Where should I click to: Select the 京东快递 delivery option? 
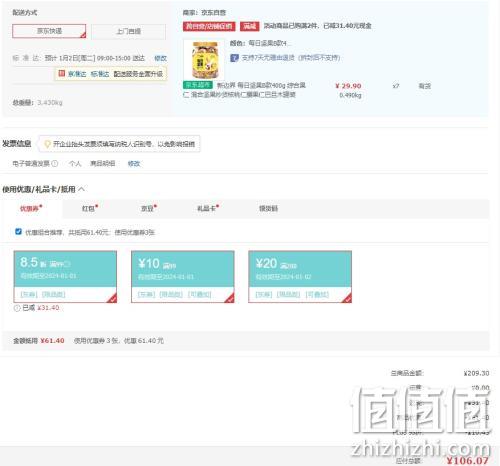click(x=49, y=31)
